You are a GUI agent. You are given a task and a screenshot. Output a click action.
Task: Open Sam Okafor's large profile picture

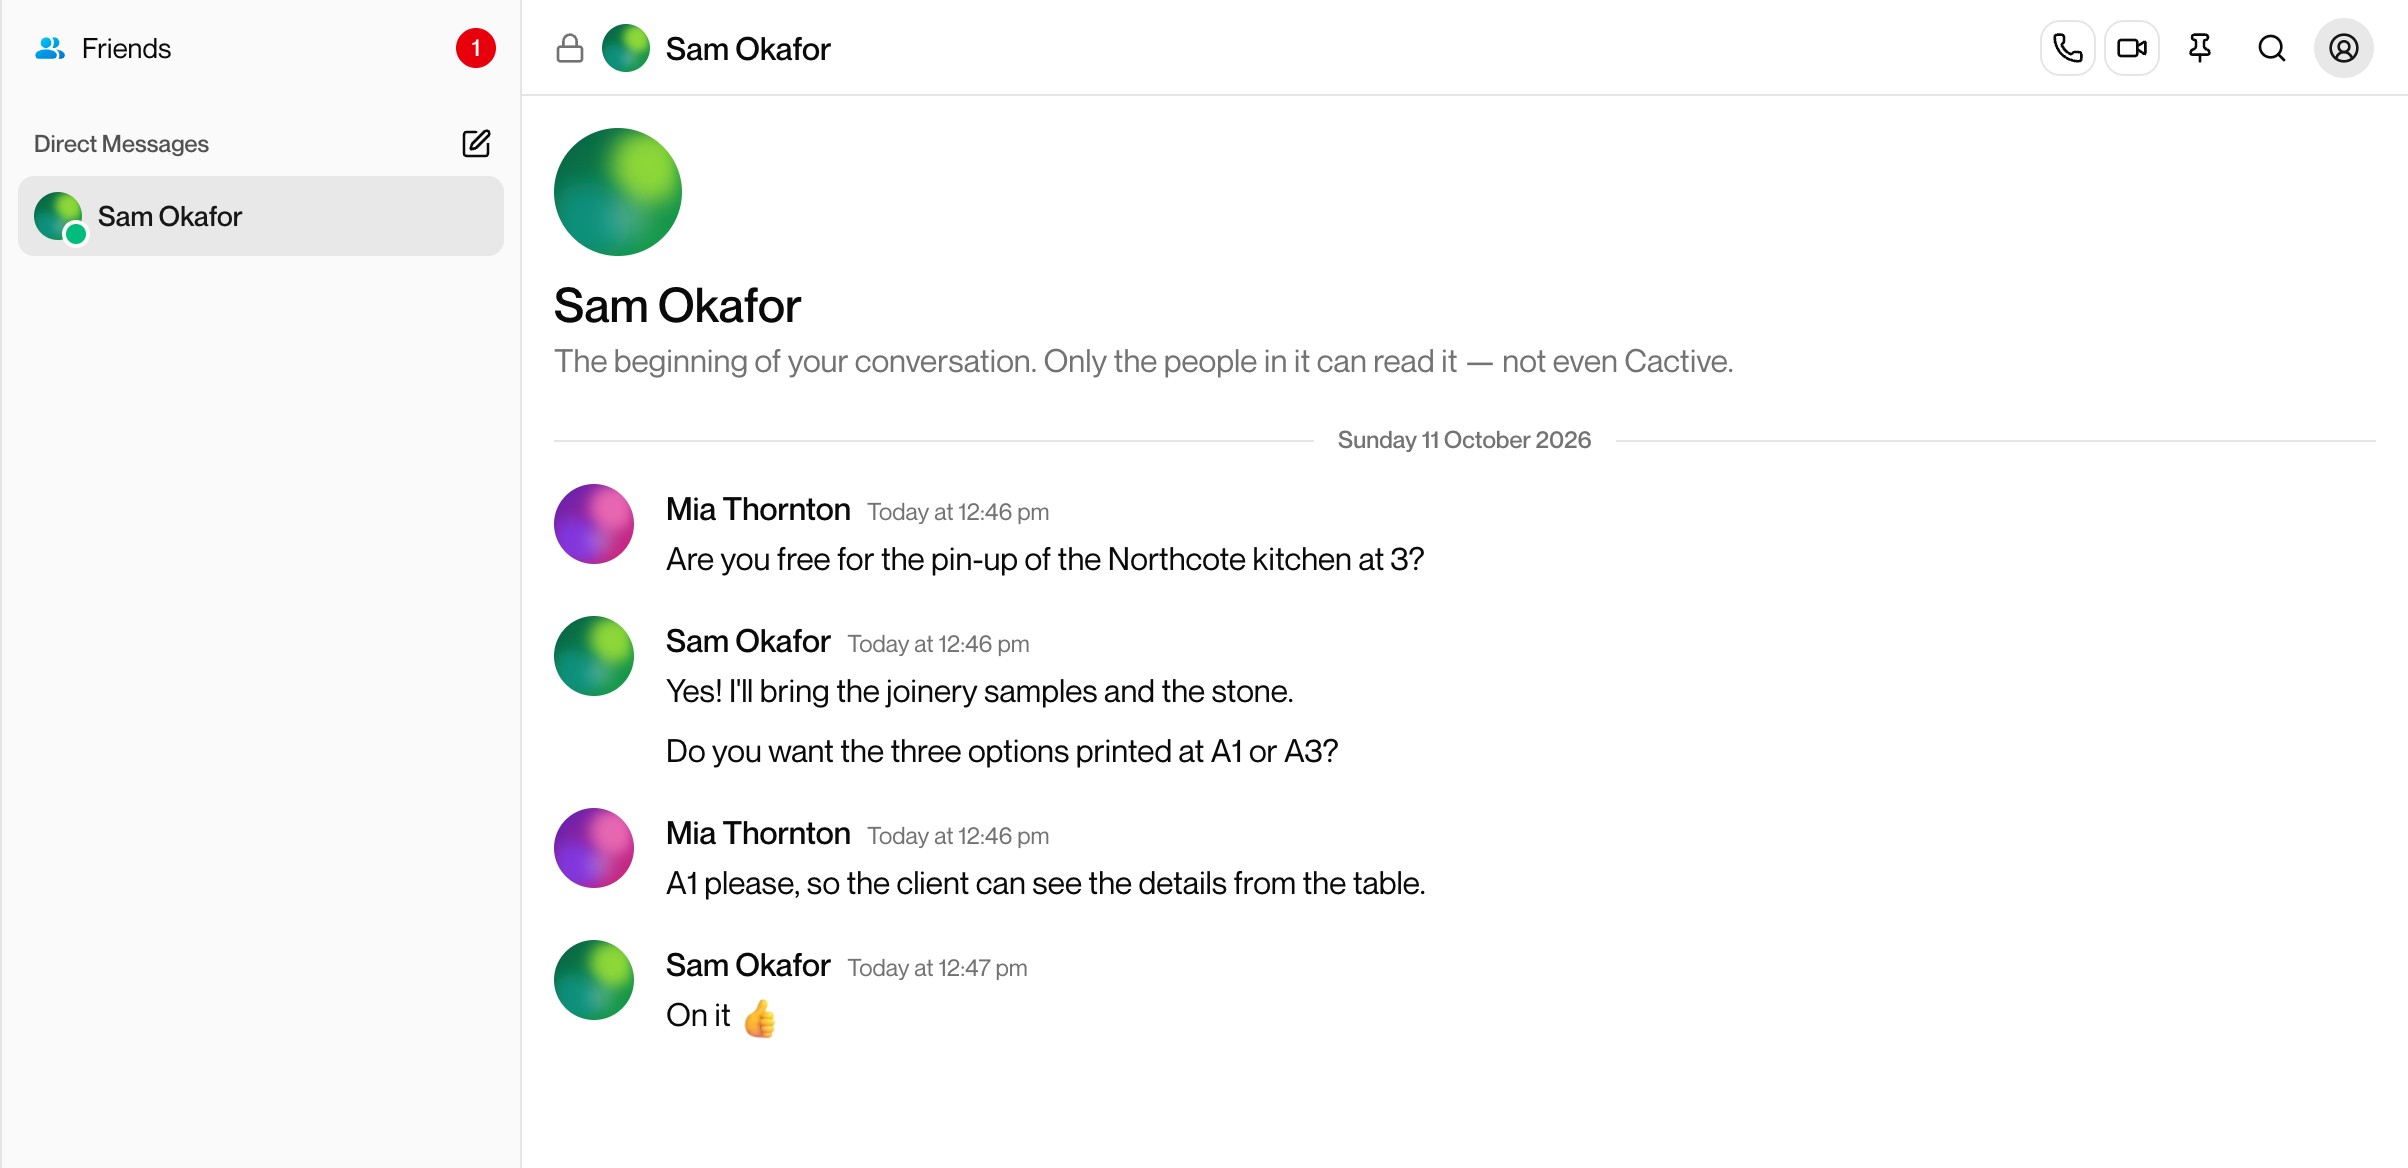click(x=618, y=192)
